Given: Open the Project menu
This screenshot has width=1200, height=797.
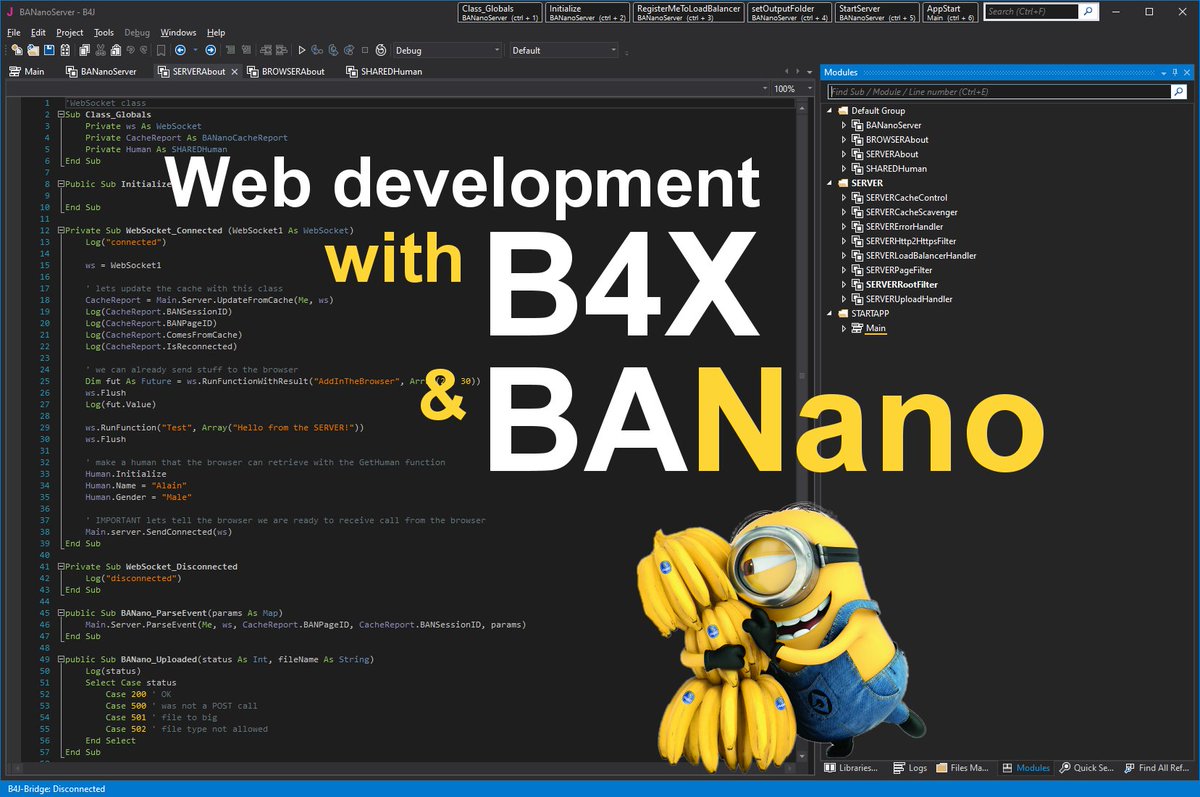Looking at the screenshot, I should pyautogui.click(x=70, y=32).
